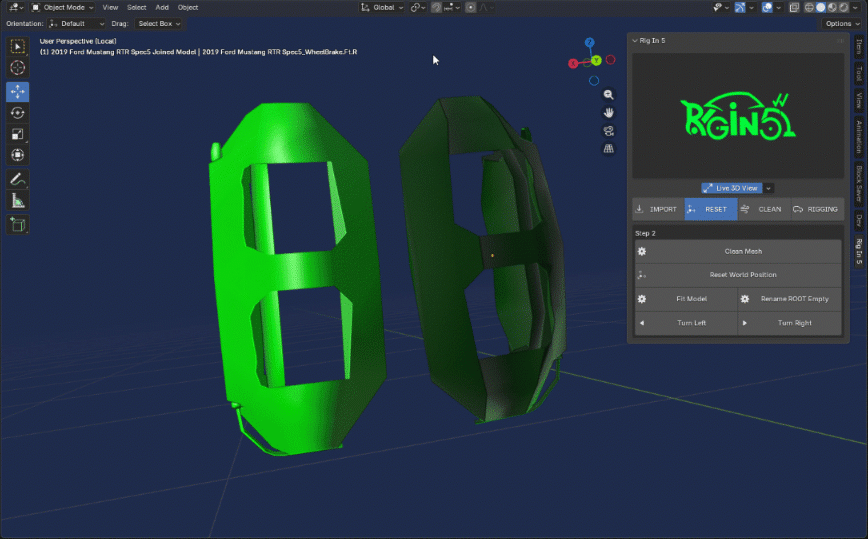The image size is (868, 539).
Task: Open the Item sidebar tab
Action: click(x=859, y=48)
